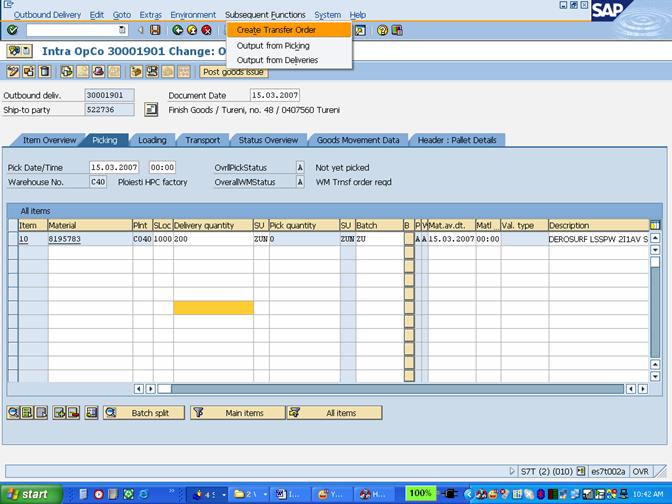672x504 pixels.
Task: Select Output from Picking menu item
Action: (273, 45)
